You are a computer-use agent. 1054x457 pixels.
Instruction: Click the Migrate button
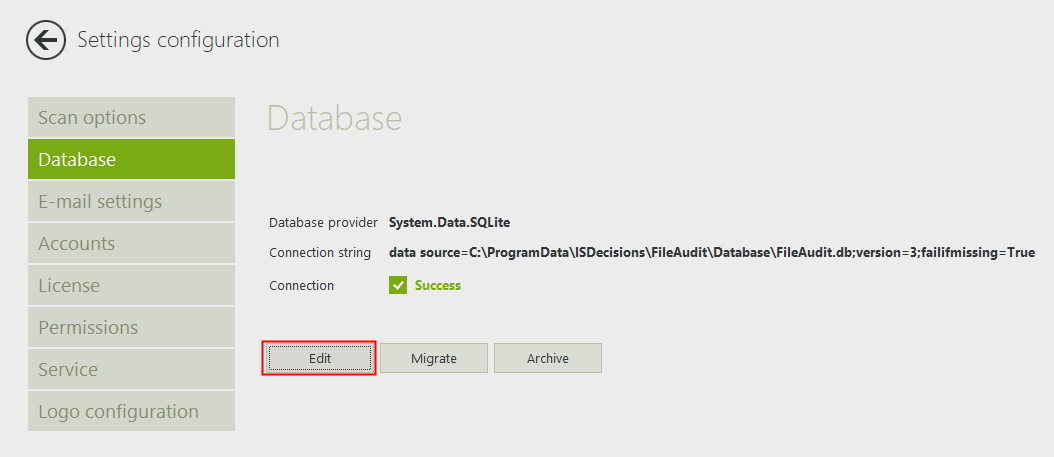tap(434, 358)
